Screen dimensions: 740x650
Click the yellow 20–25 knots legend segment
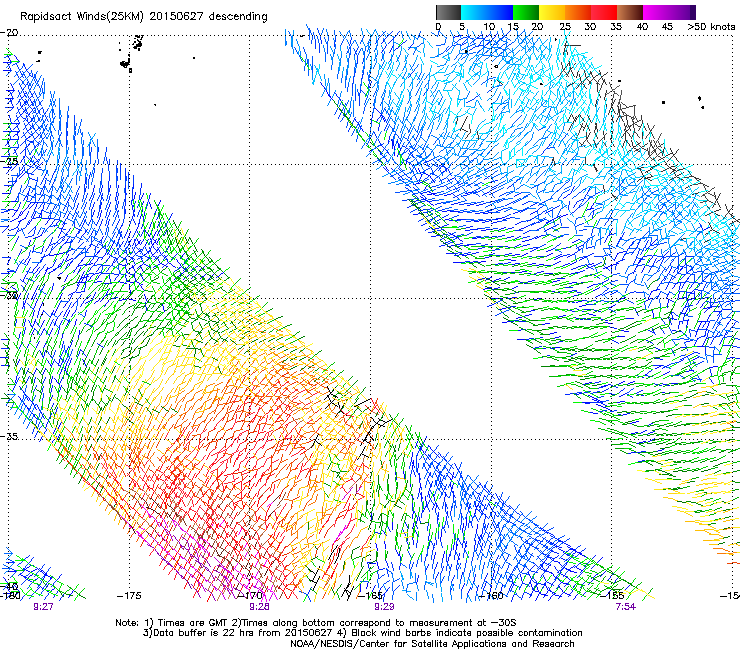(552, 12)
